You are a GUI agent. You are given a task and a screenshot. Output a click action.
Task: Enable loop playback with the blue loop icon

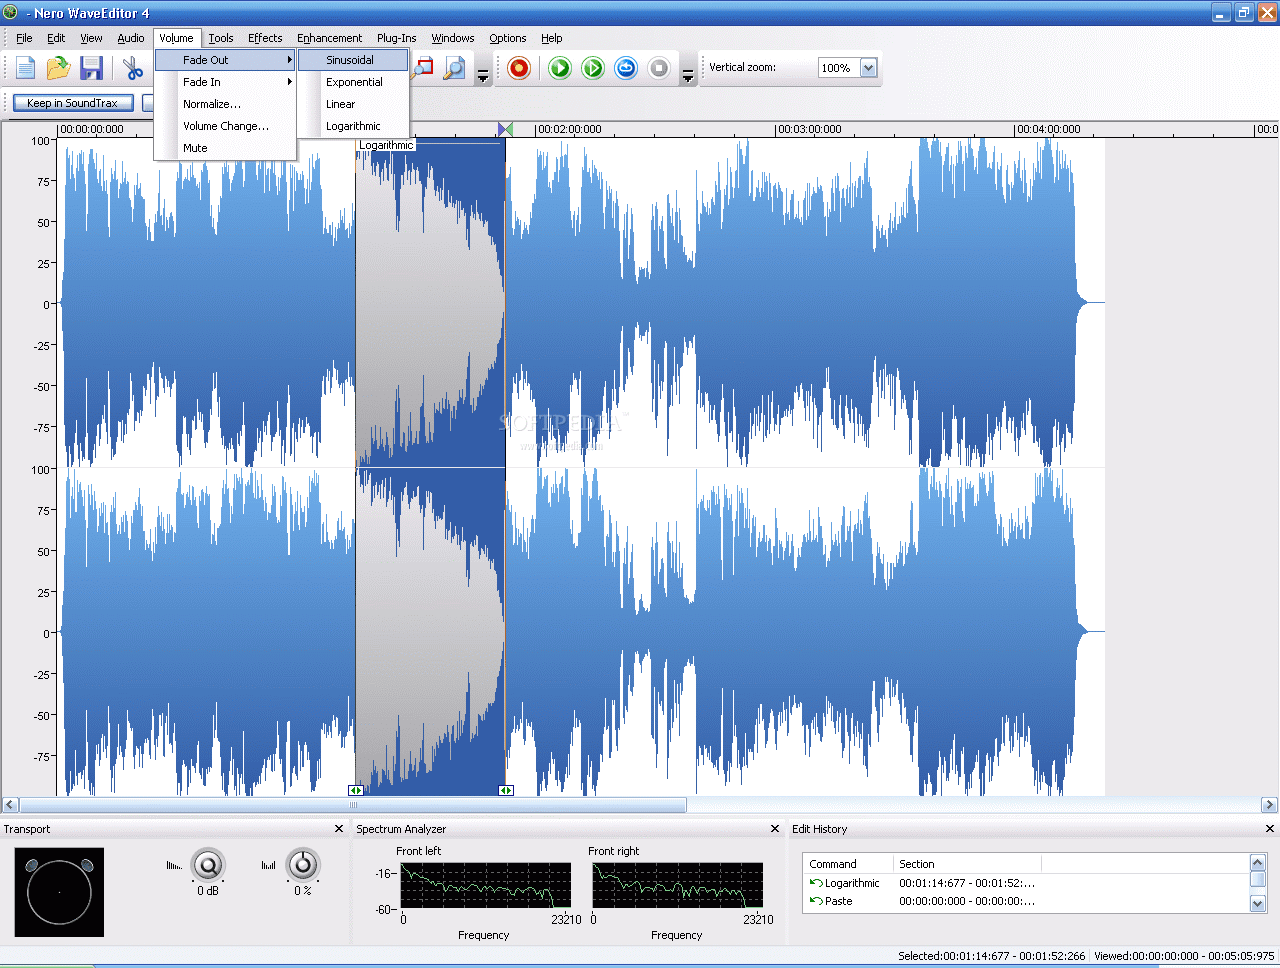(x=626, y=68)
